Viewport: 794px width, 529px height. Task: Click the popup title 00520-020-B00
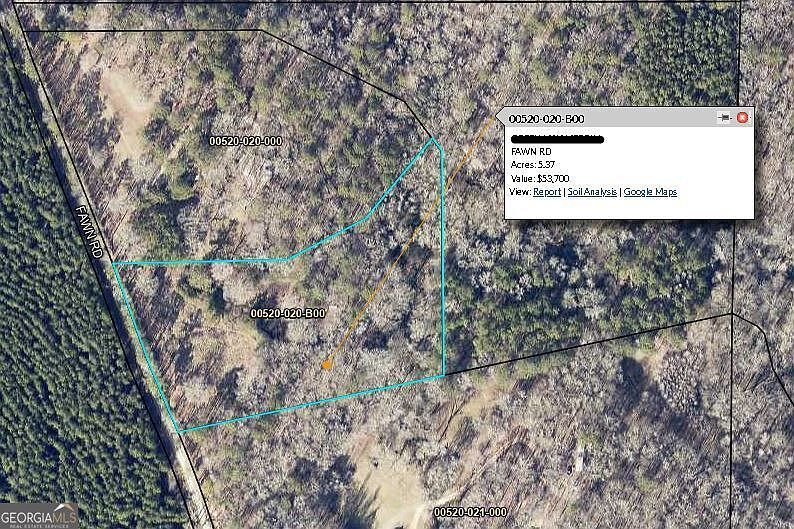546,119
